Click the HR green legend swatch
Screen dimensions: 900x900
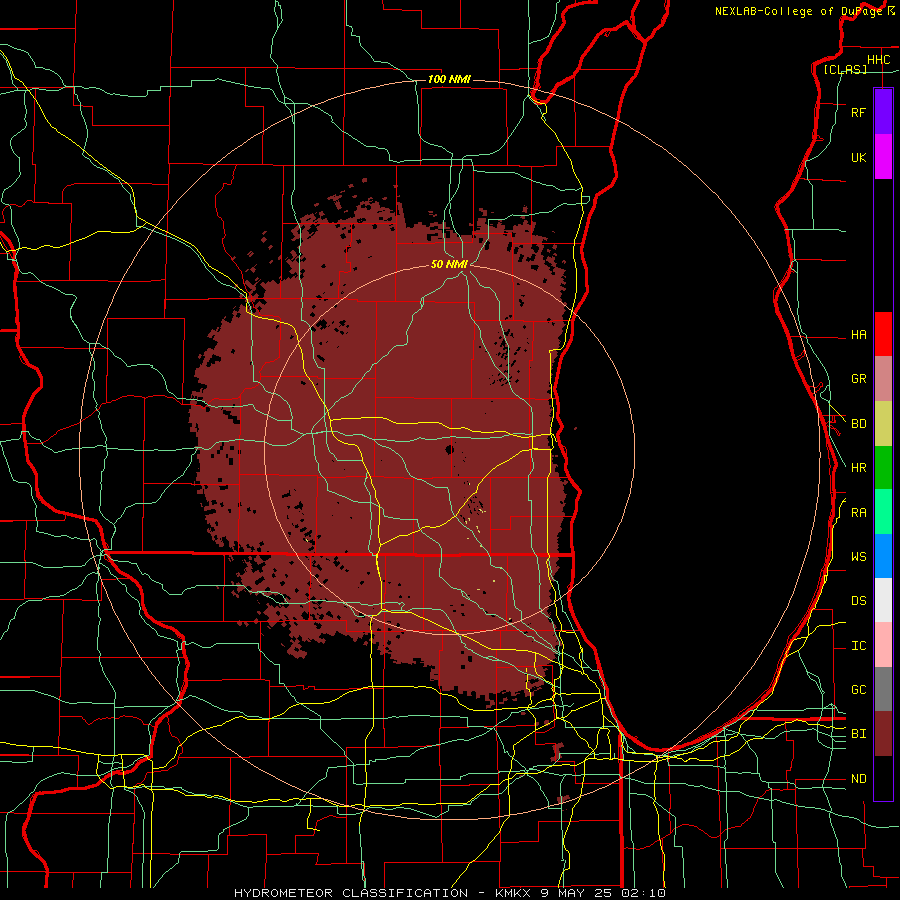[x=883, y=468]
